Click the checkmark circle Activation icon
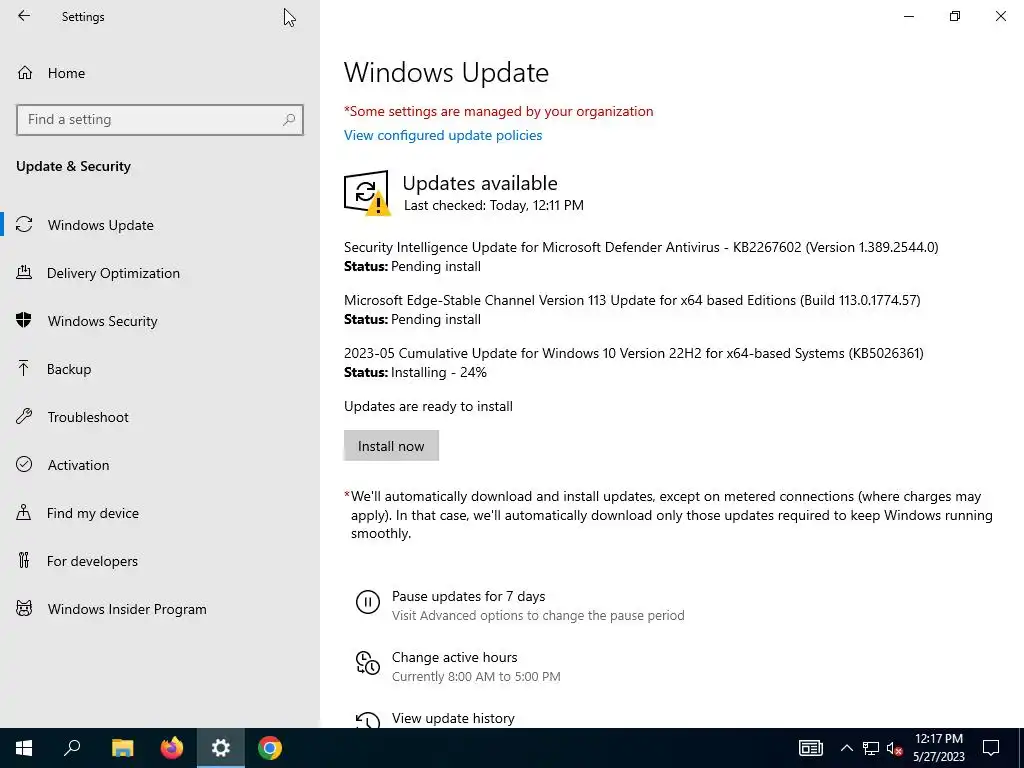The image size is (1024, 768). pyautogui.click(x=24, y=464)
